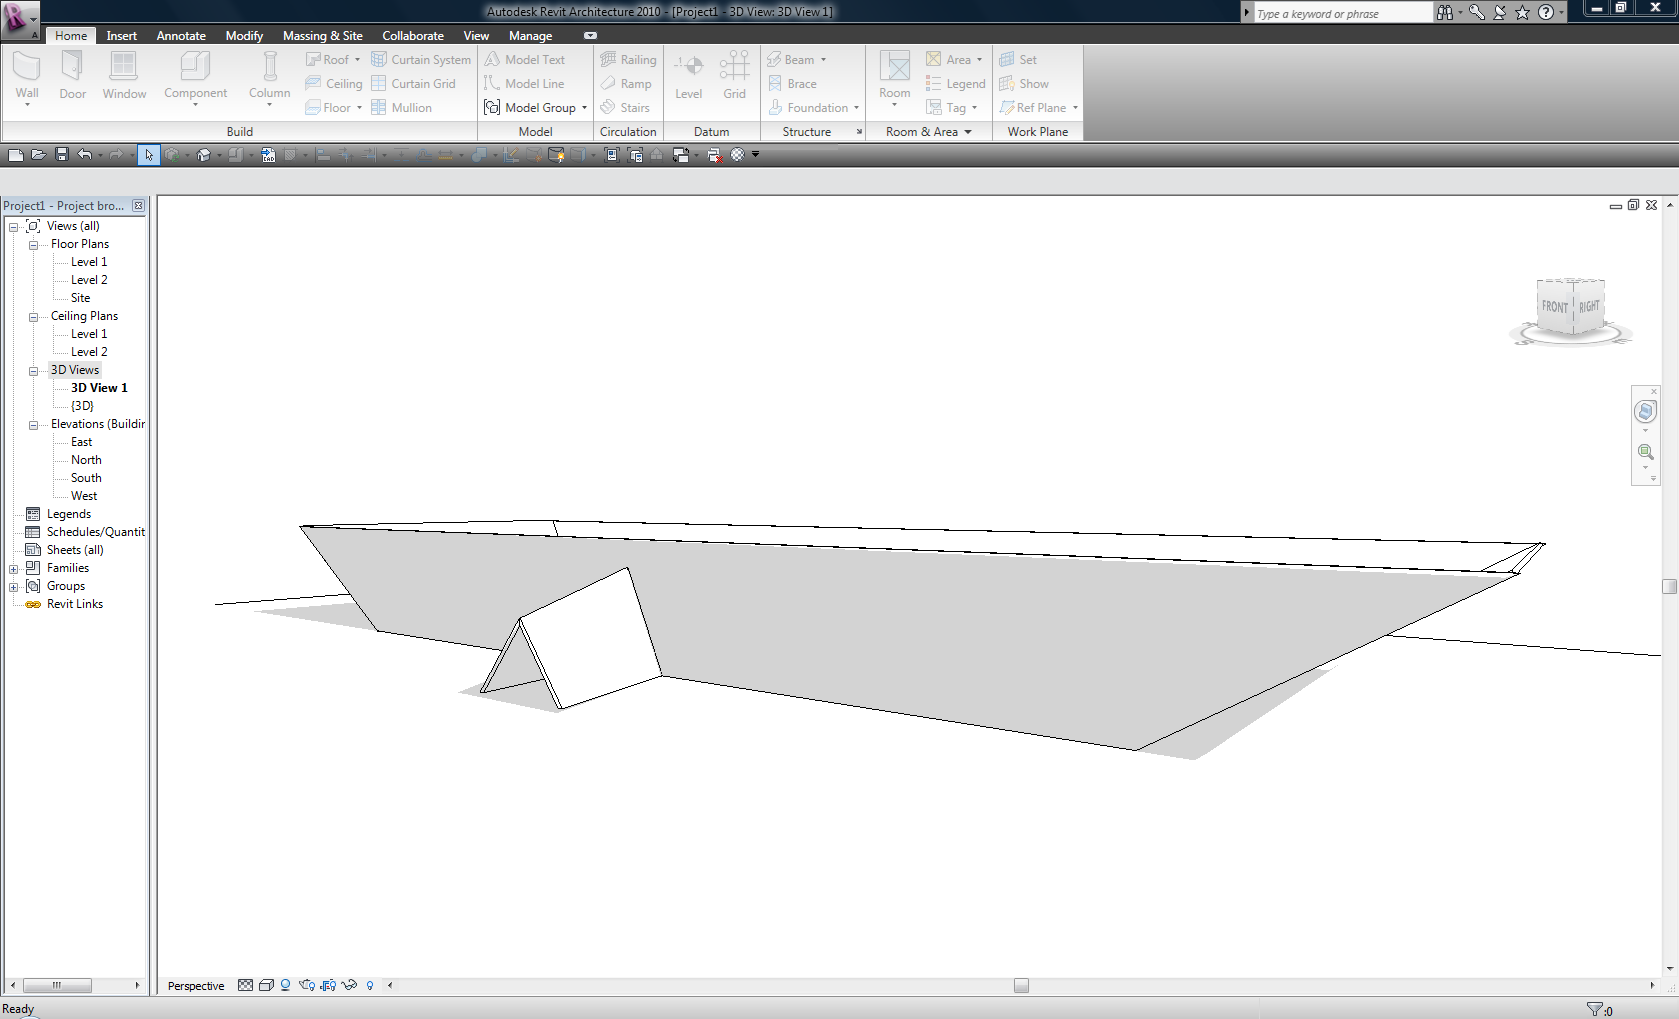1679x1019 pixels.
Task: Toggle temporary hide/isolate glasses icon
Action: [349, 986]
